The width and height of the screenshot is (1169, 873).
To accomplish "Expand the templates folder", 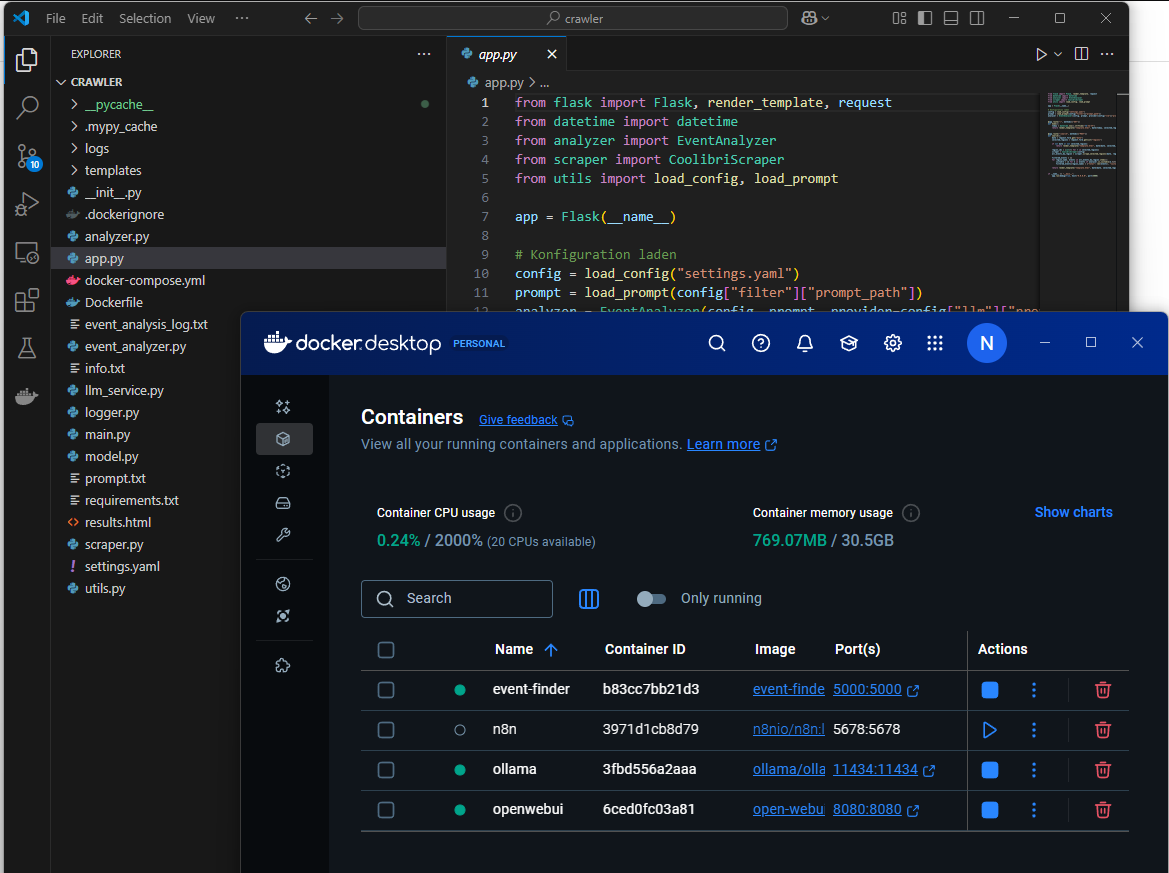I will tap(112, 171).
